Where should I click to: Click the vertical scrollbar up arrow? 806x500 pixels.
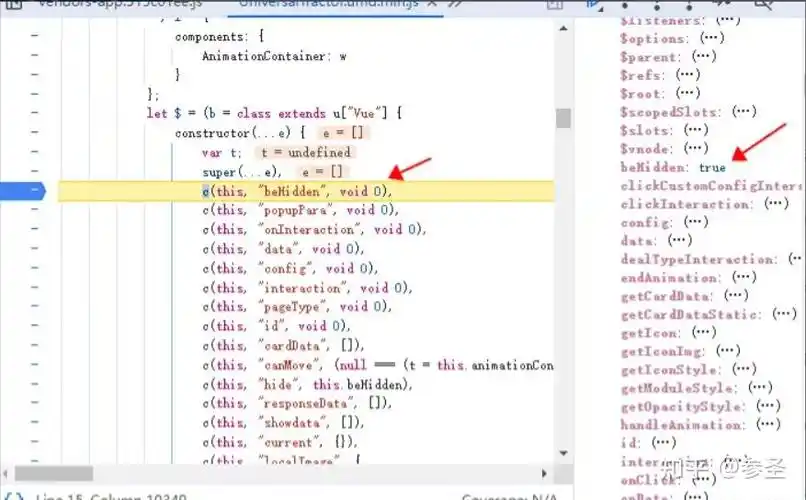[x=563, y=30]
